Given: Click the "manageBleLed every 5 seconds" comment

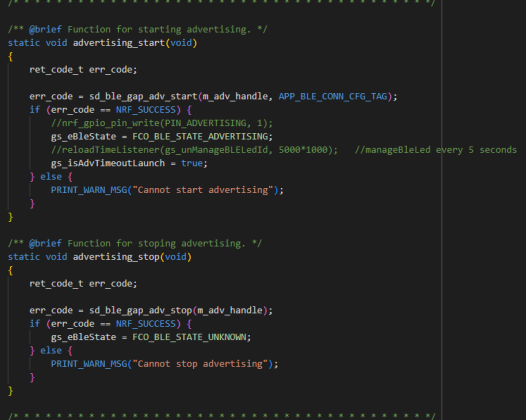Looking at the screenshot, I should point(436,150).
